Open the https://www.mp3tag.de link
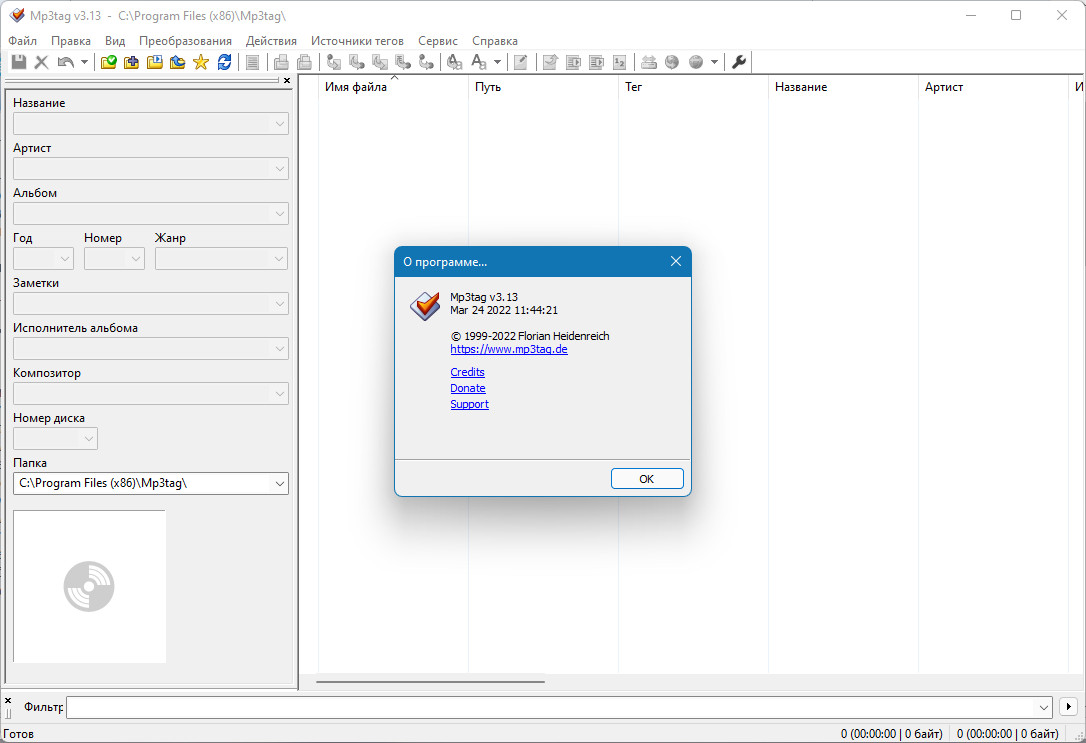 click(509, 350)
